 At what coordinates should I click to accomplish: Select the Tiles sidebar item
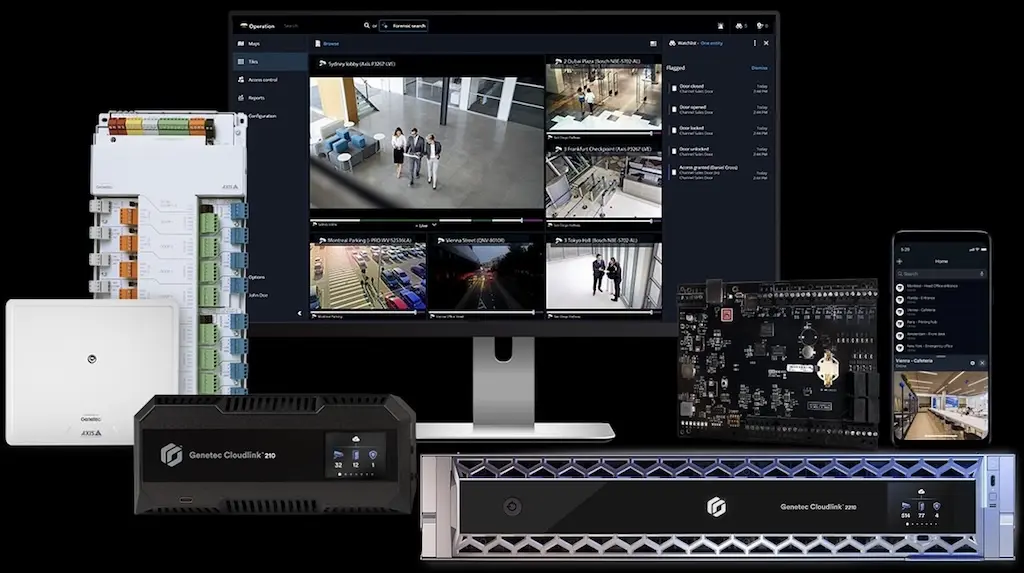click(x=270, y=61)
